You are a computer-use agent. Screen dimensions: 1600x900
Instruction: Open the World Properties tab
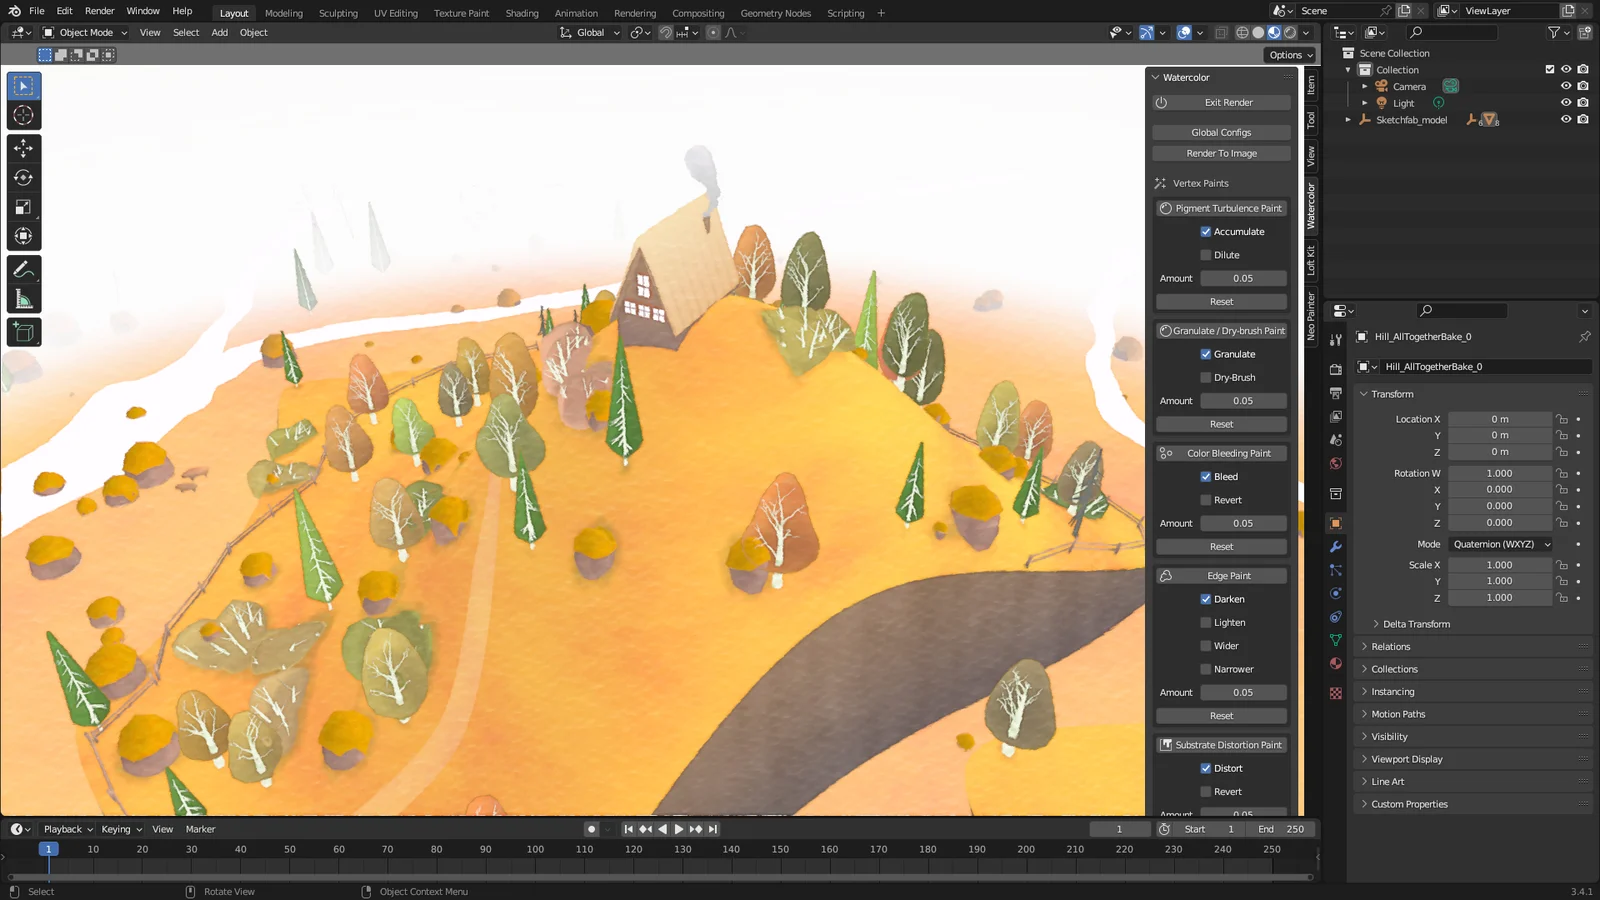(1336, 466)
